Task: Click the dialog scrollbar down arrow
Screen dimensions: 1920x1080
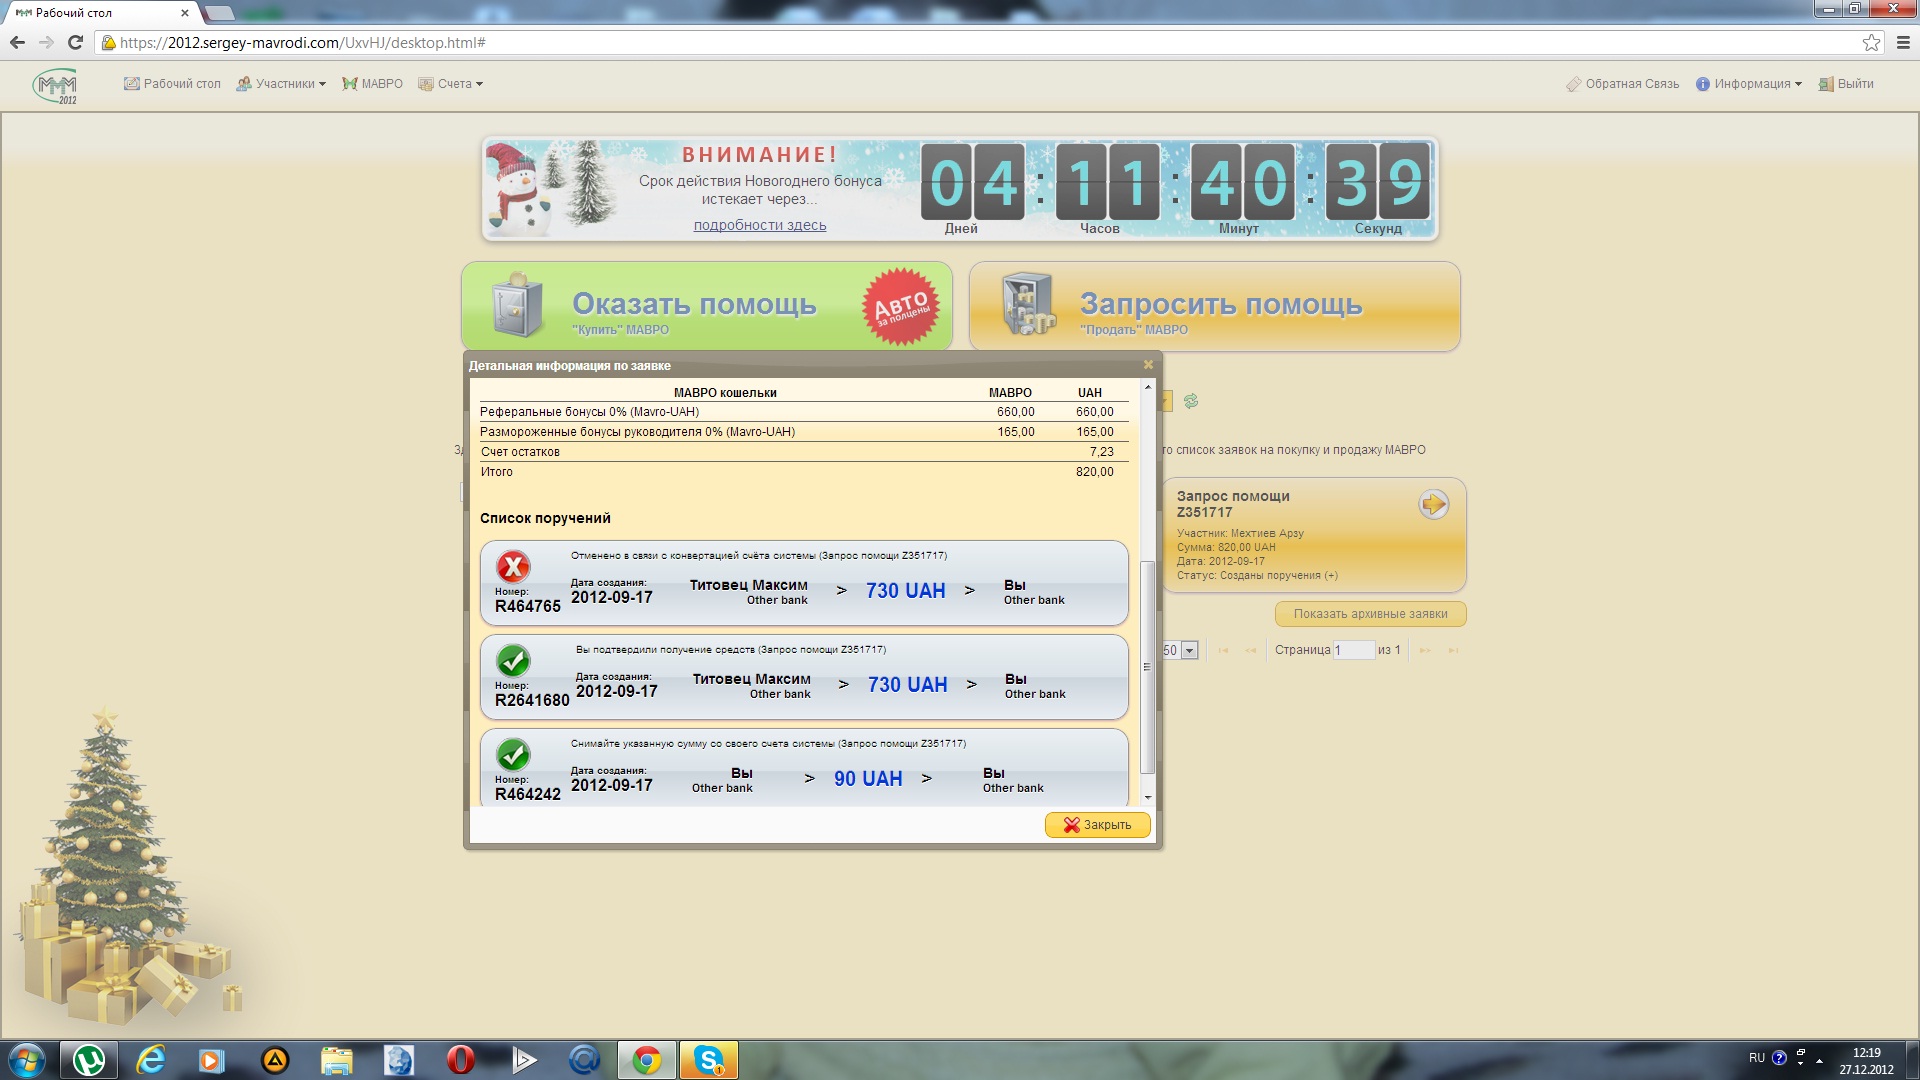Action: tap(1148, 797)
